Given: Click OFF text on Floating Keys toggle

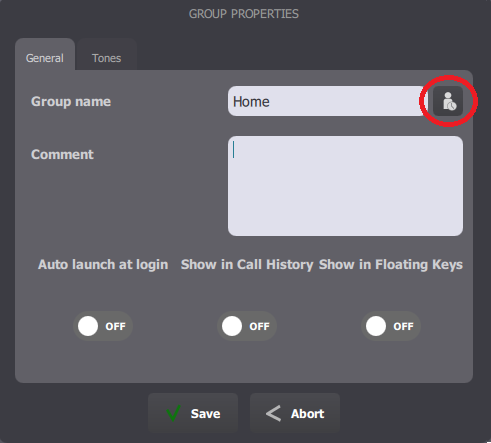Looking at the screenshot, I should (403, 326).
